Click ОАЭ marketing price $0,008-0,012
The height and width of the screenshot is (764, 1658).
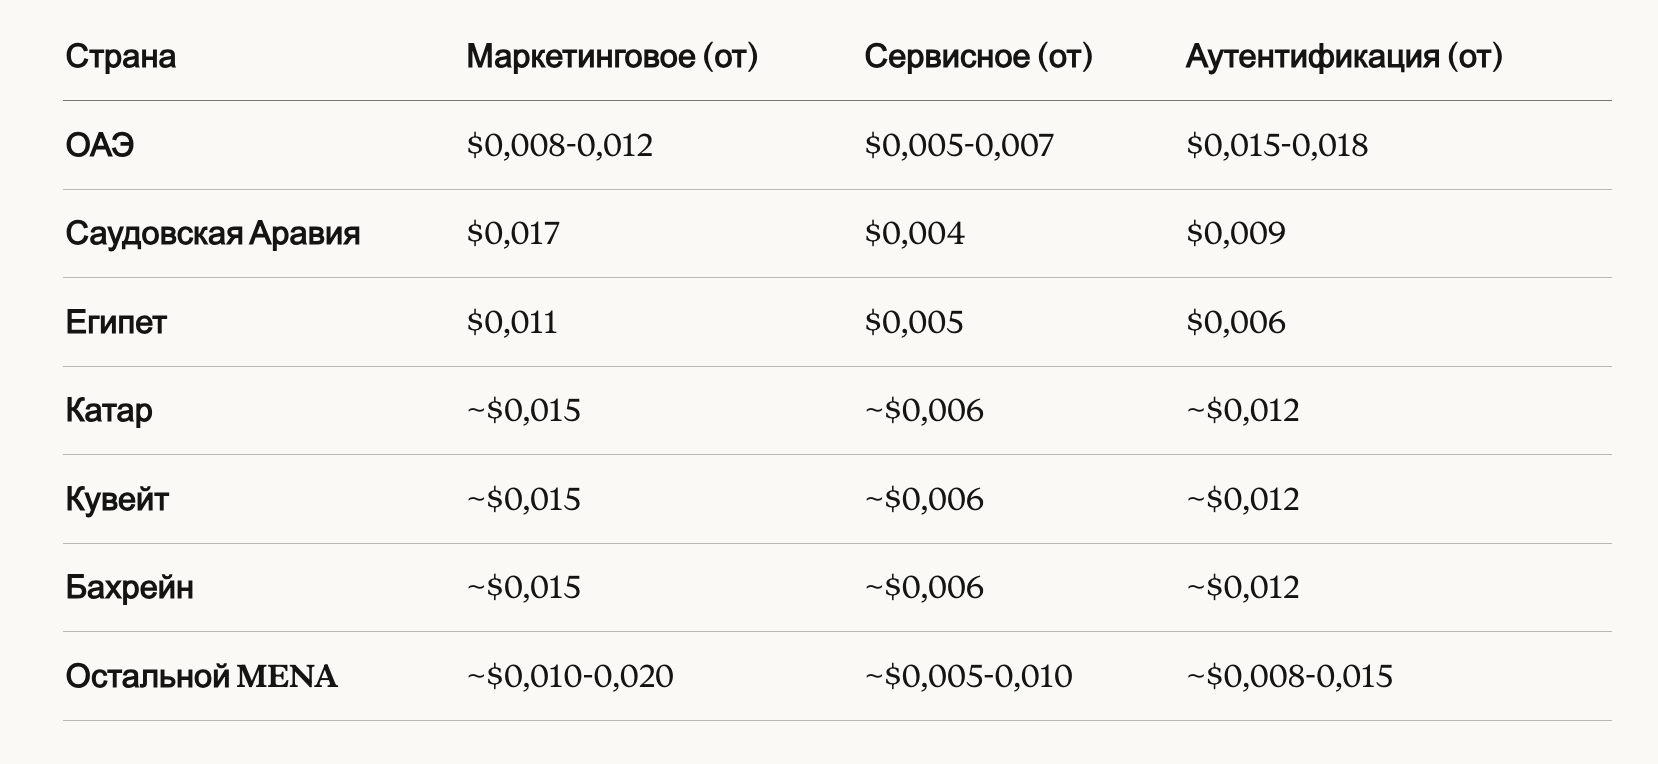[x=560, y=146]
